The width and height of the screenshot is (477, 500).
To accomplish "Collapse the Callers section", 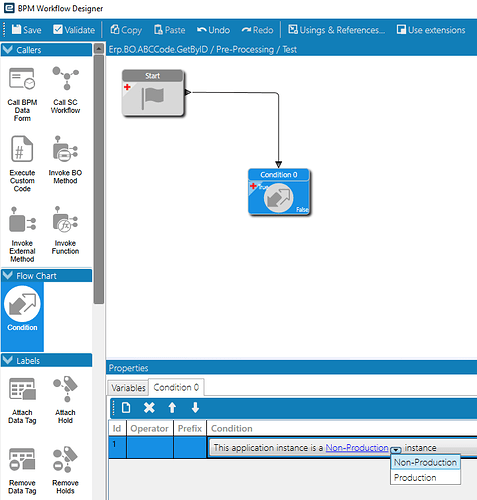I will tap(7, 50).
